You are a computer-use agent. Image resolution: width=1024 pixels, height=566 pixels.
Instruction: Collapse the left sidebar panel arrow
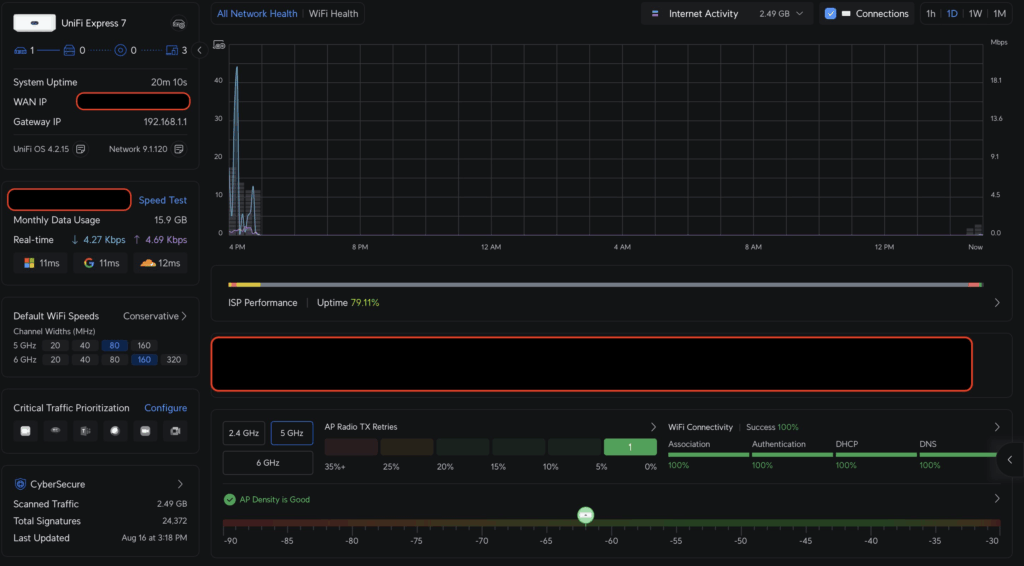[200, 49]
